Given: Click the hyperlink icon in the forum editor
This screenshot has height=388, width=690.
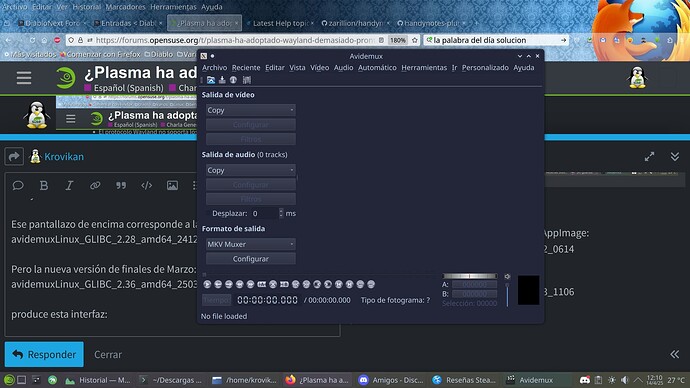Looking at the screenshot, I should (95, 185).
